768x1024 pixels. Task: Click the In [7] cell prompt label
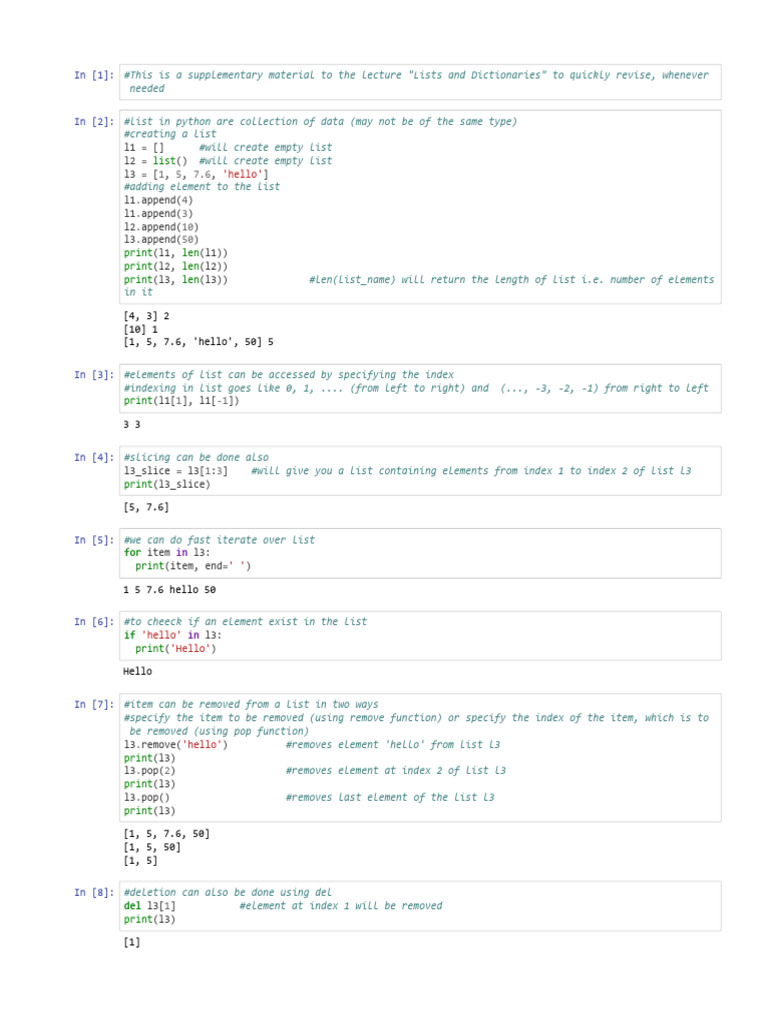click(x=94, y=705)
